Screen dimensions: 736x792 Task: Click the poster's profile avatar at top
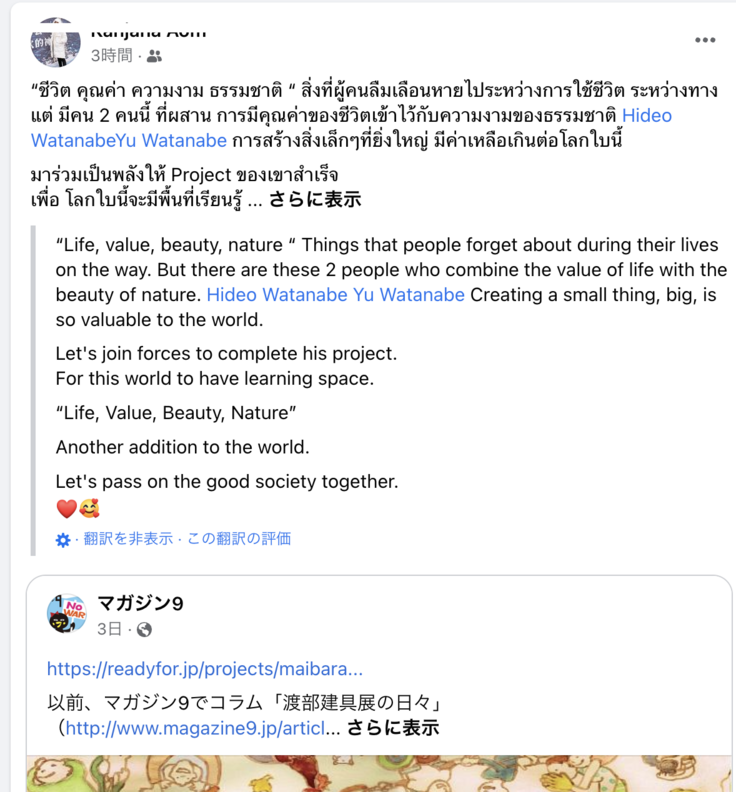(x=56, y=42)
